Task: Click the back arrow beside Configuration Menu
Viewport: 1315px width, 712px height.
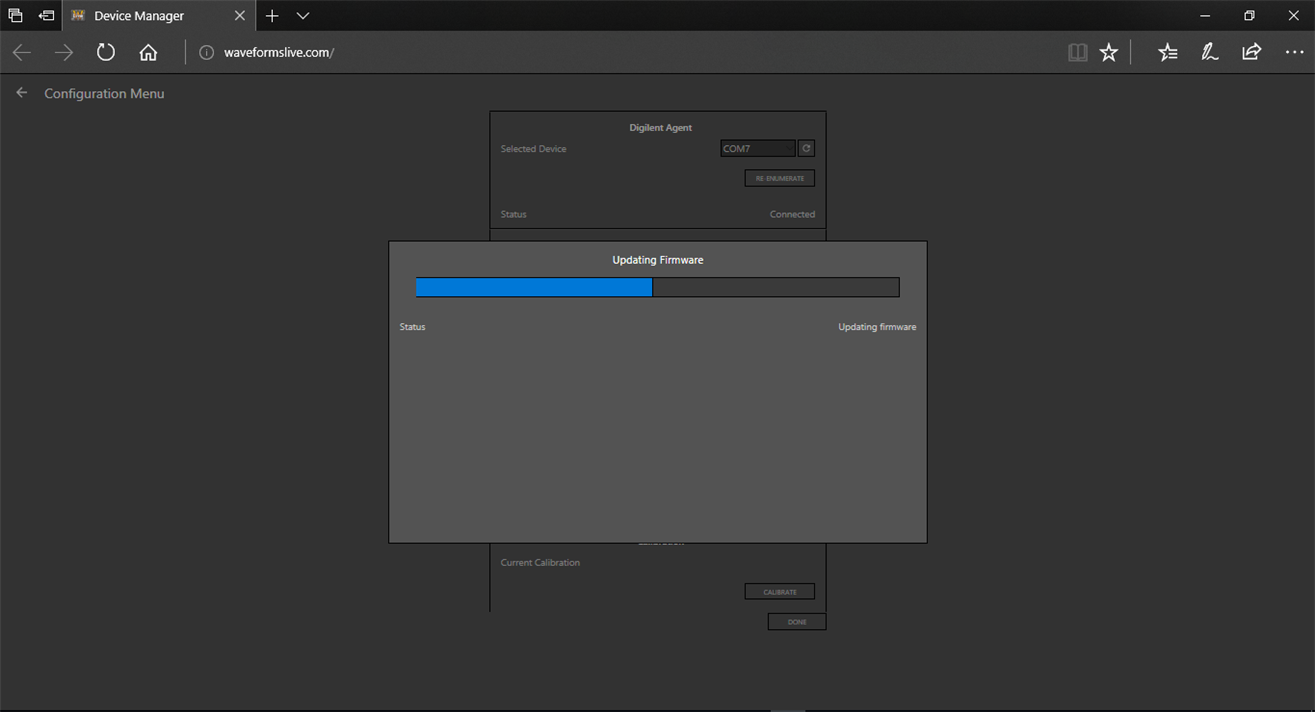Action: pyautogui.click(x=22, y=93)
